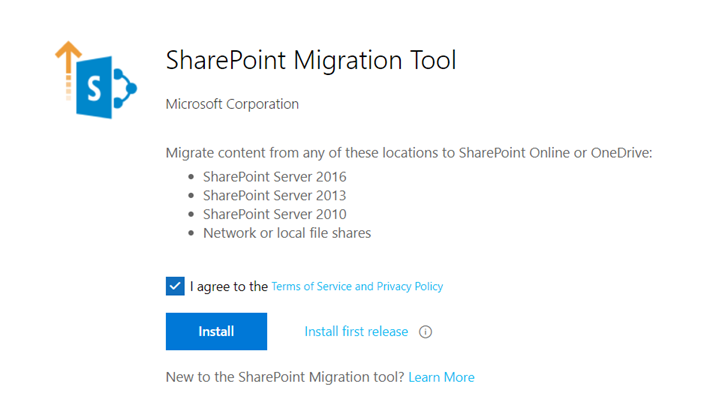Click the orange upload arrow on logo

[x=68, y=70]
